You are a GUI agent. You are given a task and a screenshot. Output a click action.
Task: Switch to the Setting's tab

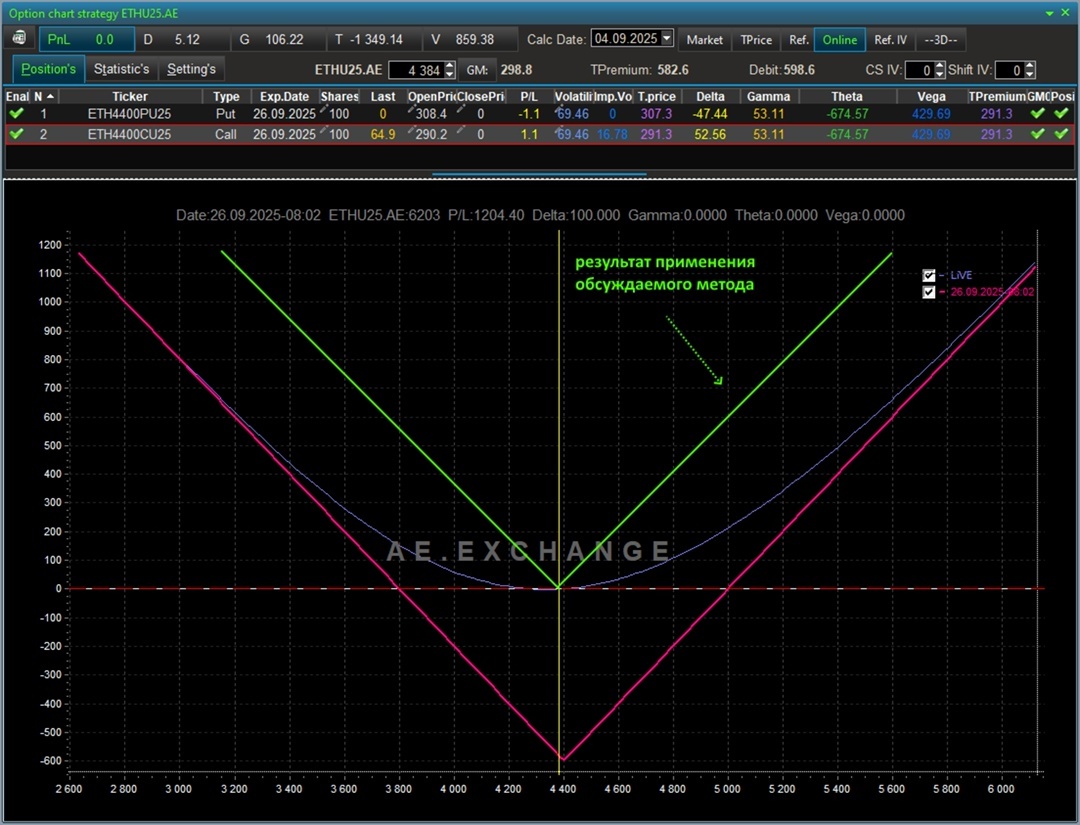tap(191, 69)
